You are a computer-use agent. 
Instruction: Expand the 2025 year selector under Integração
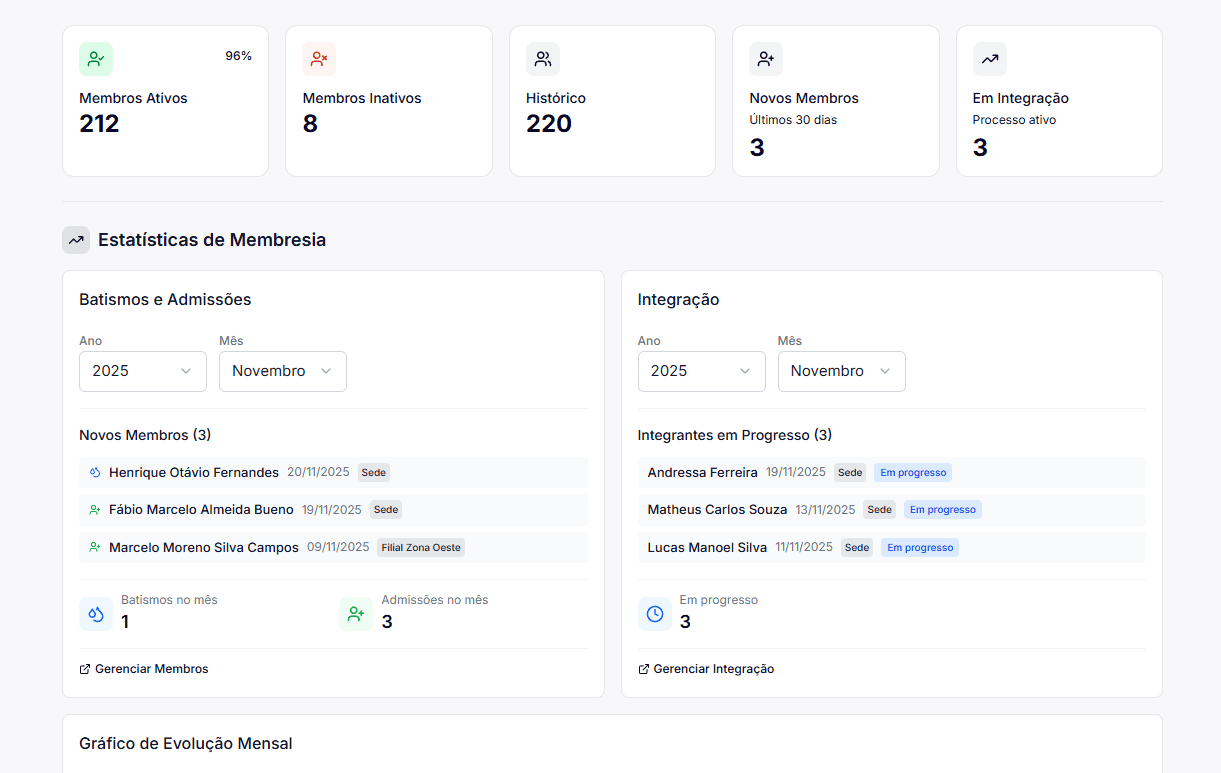pos(701,371)
